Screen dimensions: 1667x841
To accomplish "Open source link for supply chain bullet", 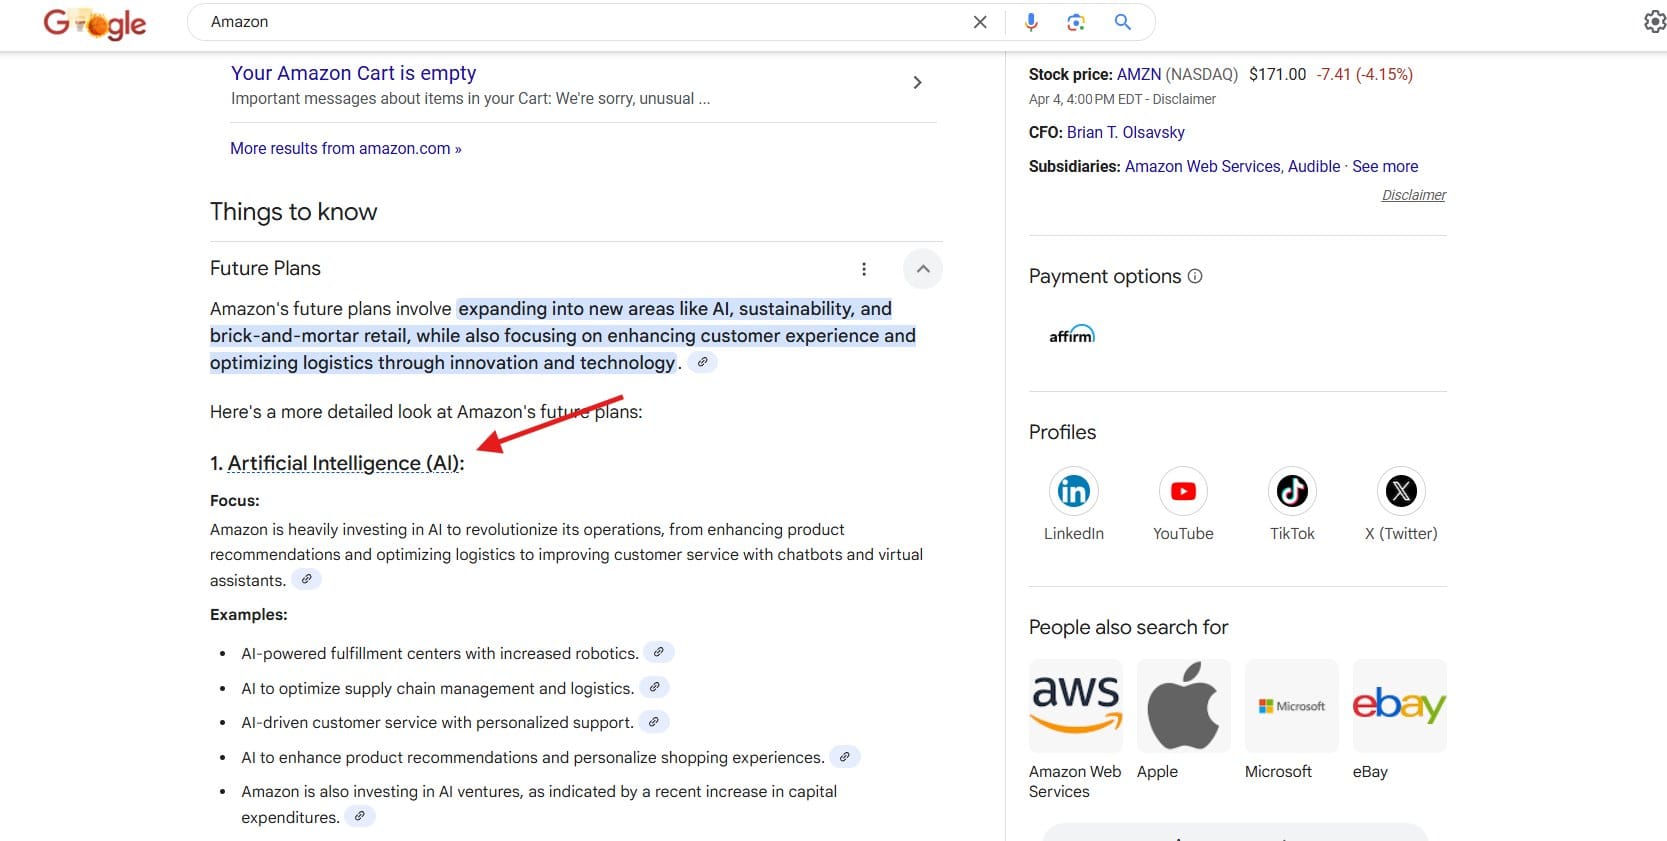I will tap(654, 688).
